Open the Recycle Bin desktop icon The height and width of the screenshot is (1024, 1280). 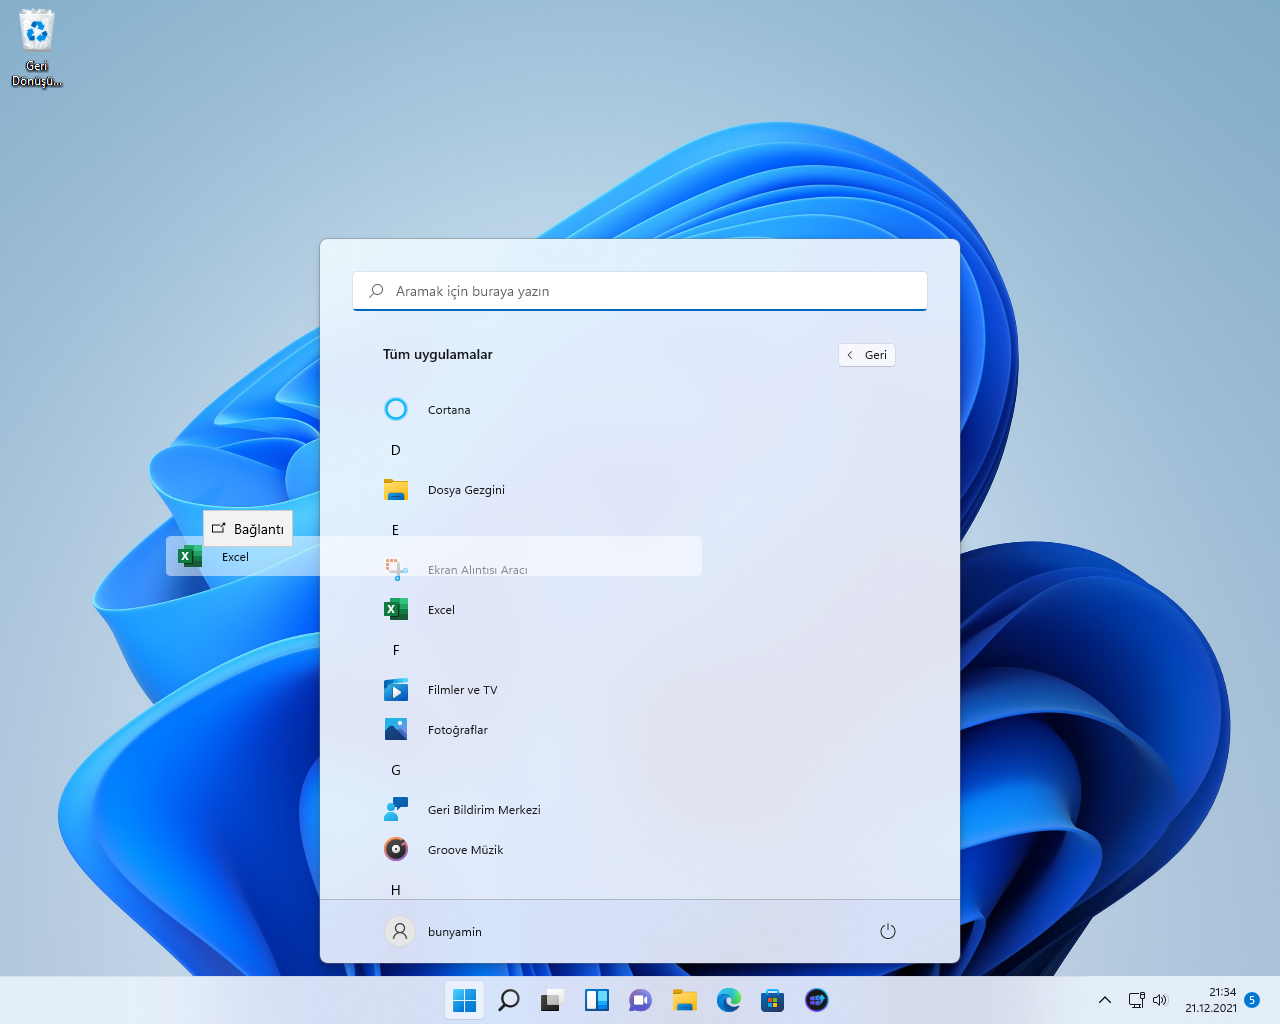click(37, 47)
